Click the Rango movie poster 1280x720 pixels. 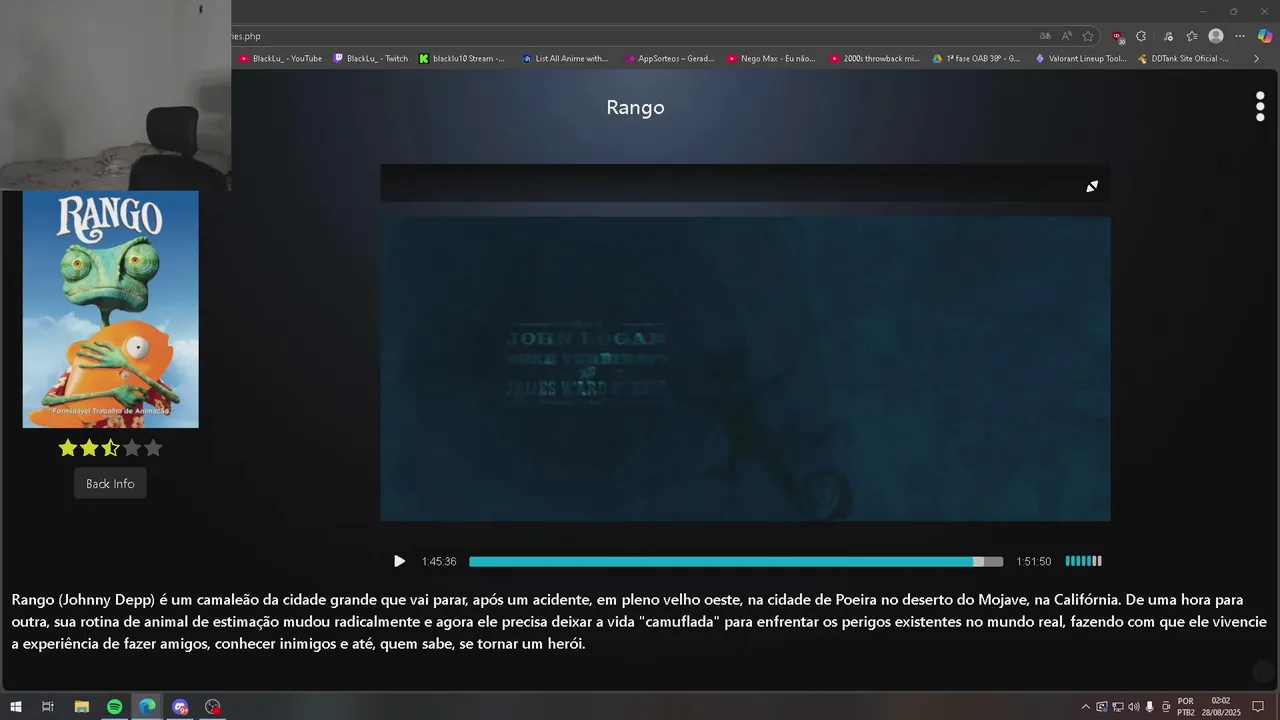[x=111, y=309]
